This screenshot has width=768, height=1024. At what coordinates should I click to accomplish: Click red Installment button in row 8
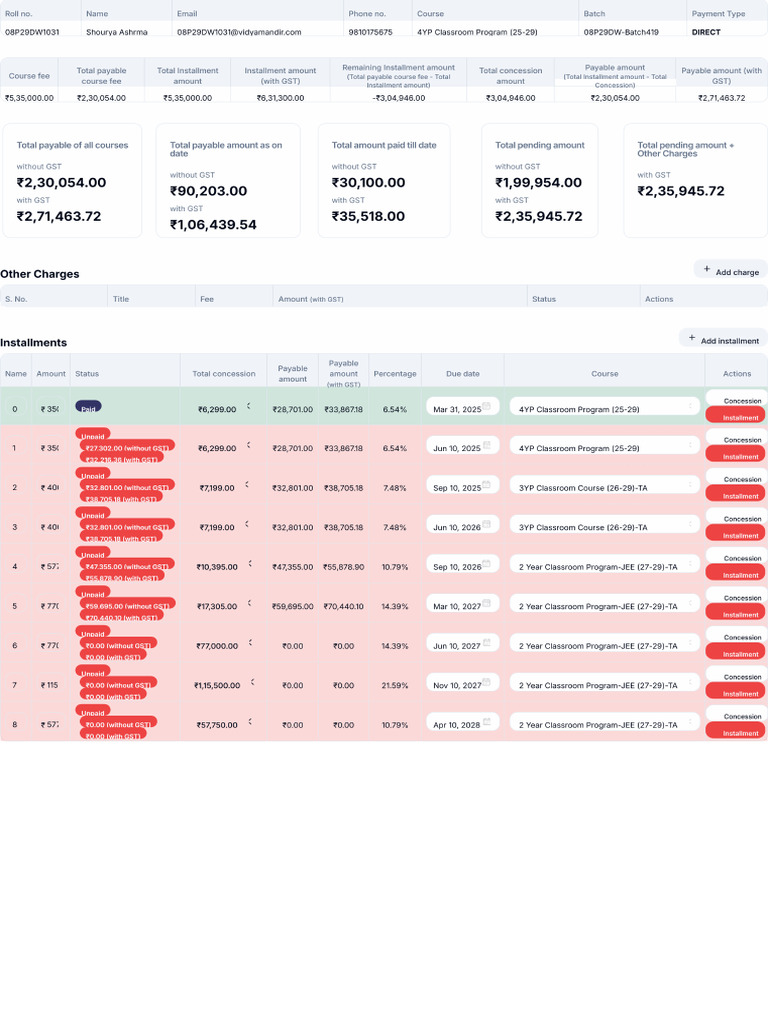[x=736, y=731]
